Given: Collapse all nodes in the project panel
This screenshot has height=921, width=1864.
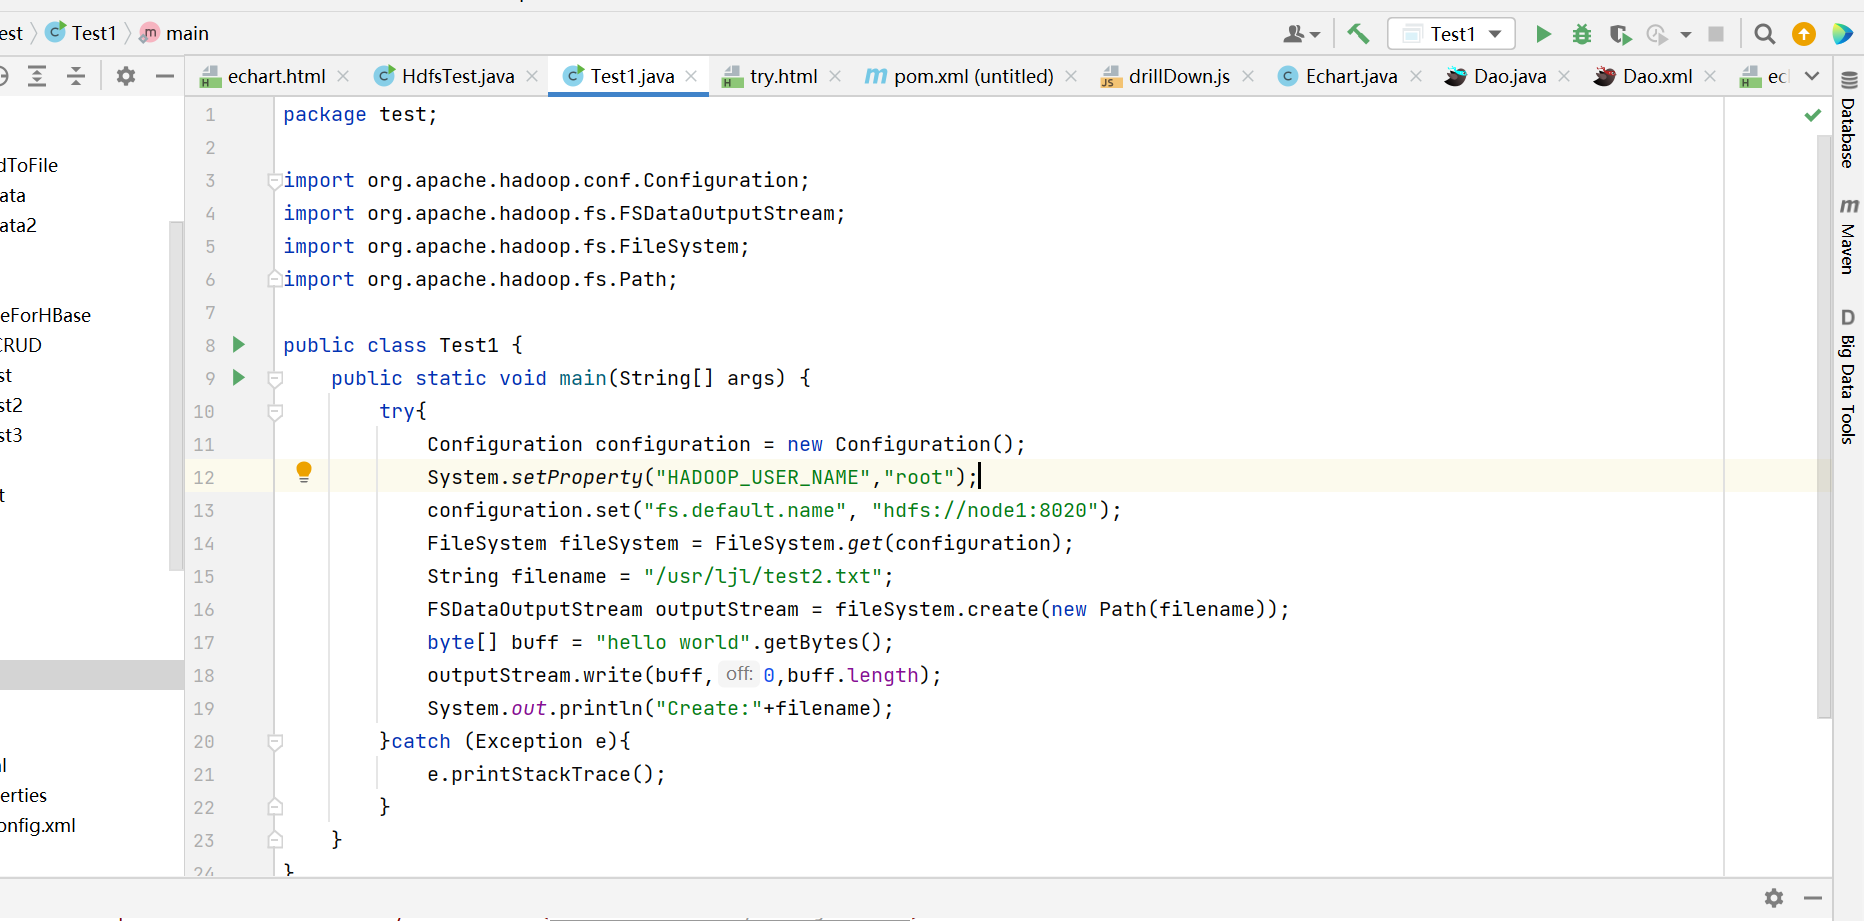Looking at the screenshot, I should [76, 76].
